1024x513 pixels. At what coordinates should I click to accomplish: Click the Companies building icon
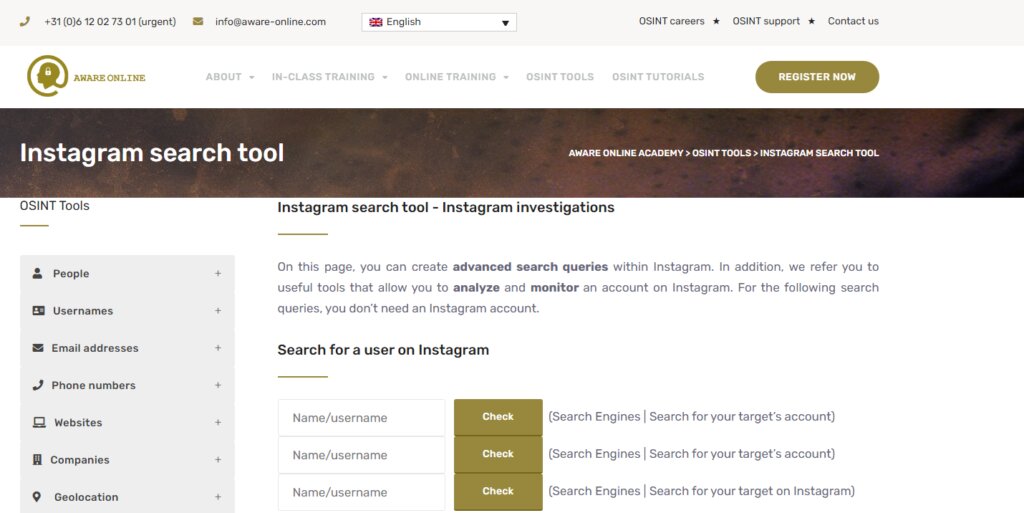point(37,459)
